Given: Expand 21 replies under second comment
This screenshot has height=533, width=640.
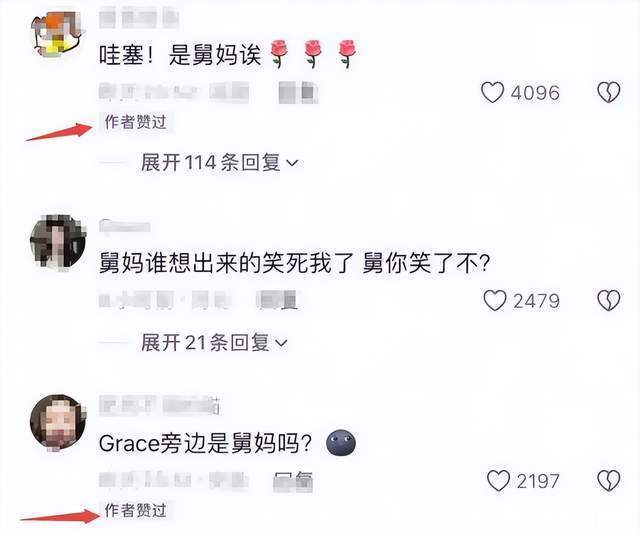Looking at the screenshot, I should tap(214, 342).
